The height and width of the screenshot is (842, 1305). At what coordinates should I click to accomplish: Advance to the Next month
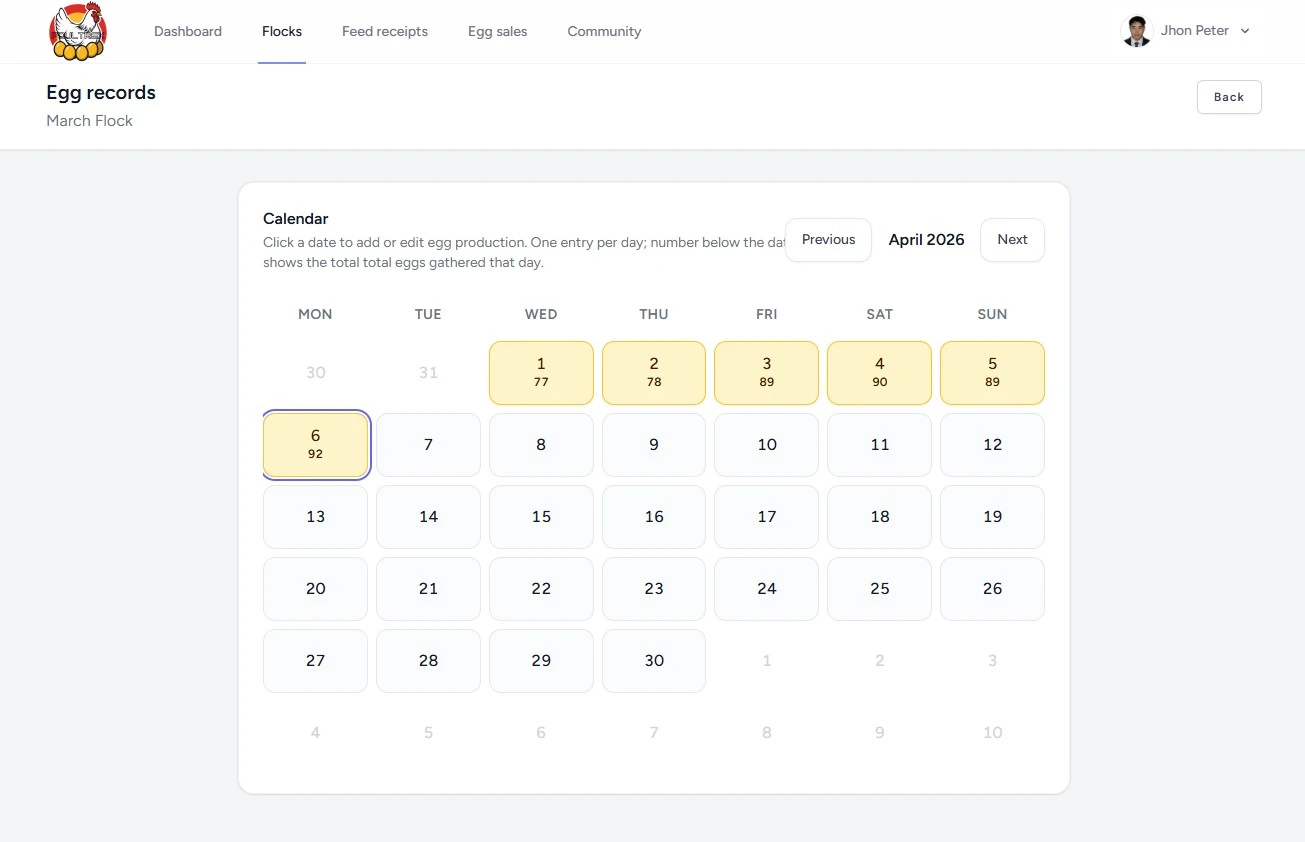1012,240
